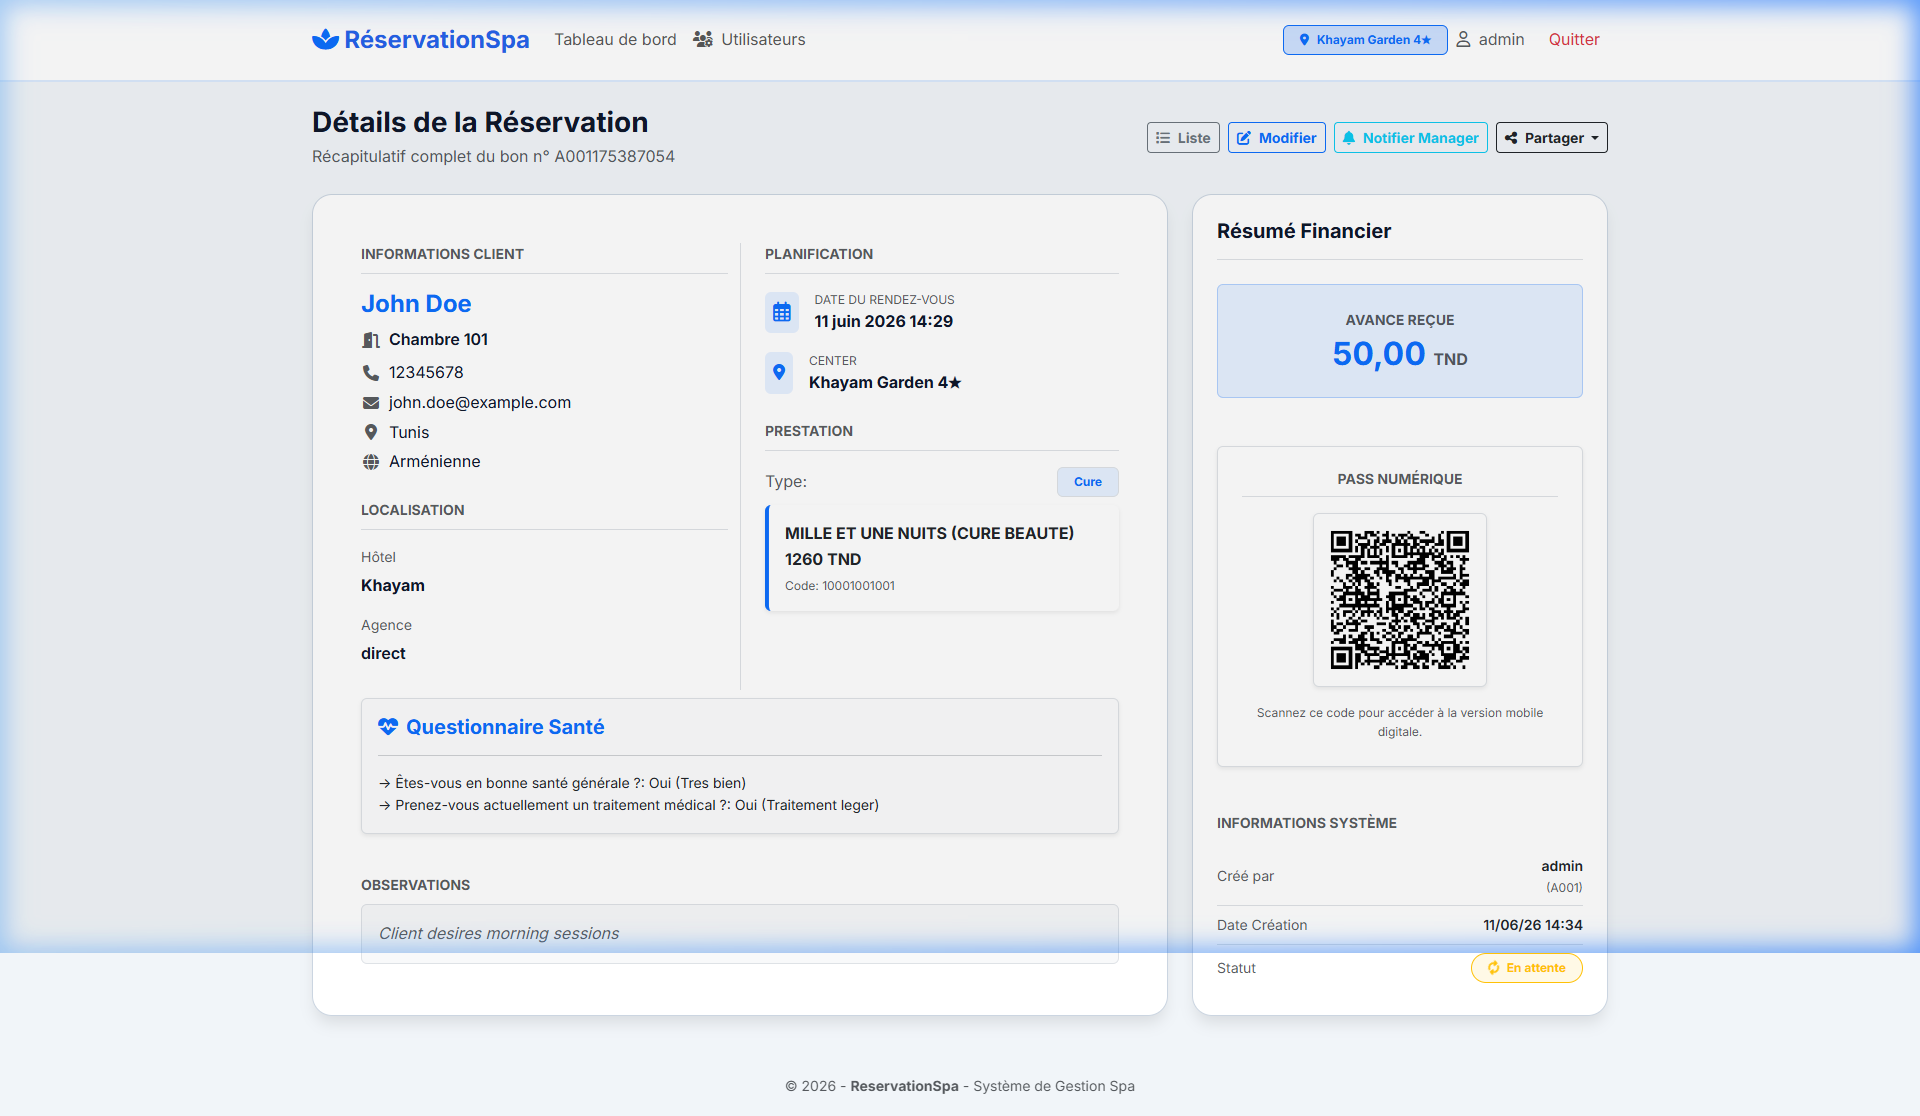Open the Tableau de bord menu
Image resolution: width=1920 pixels, height=1116 pixels.
click(615, 39)
